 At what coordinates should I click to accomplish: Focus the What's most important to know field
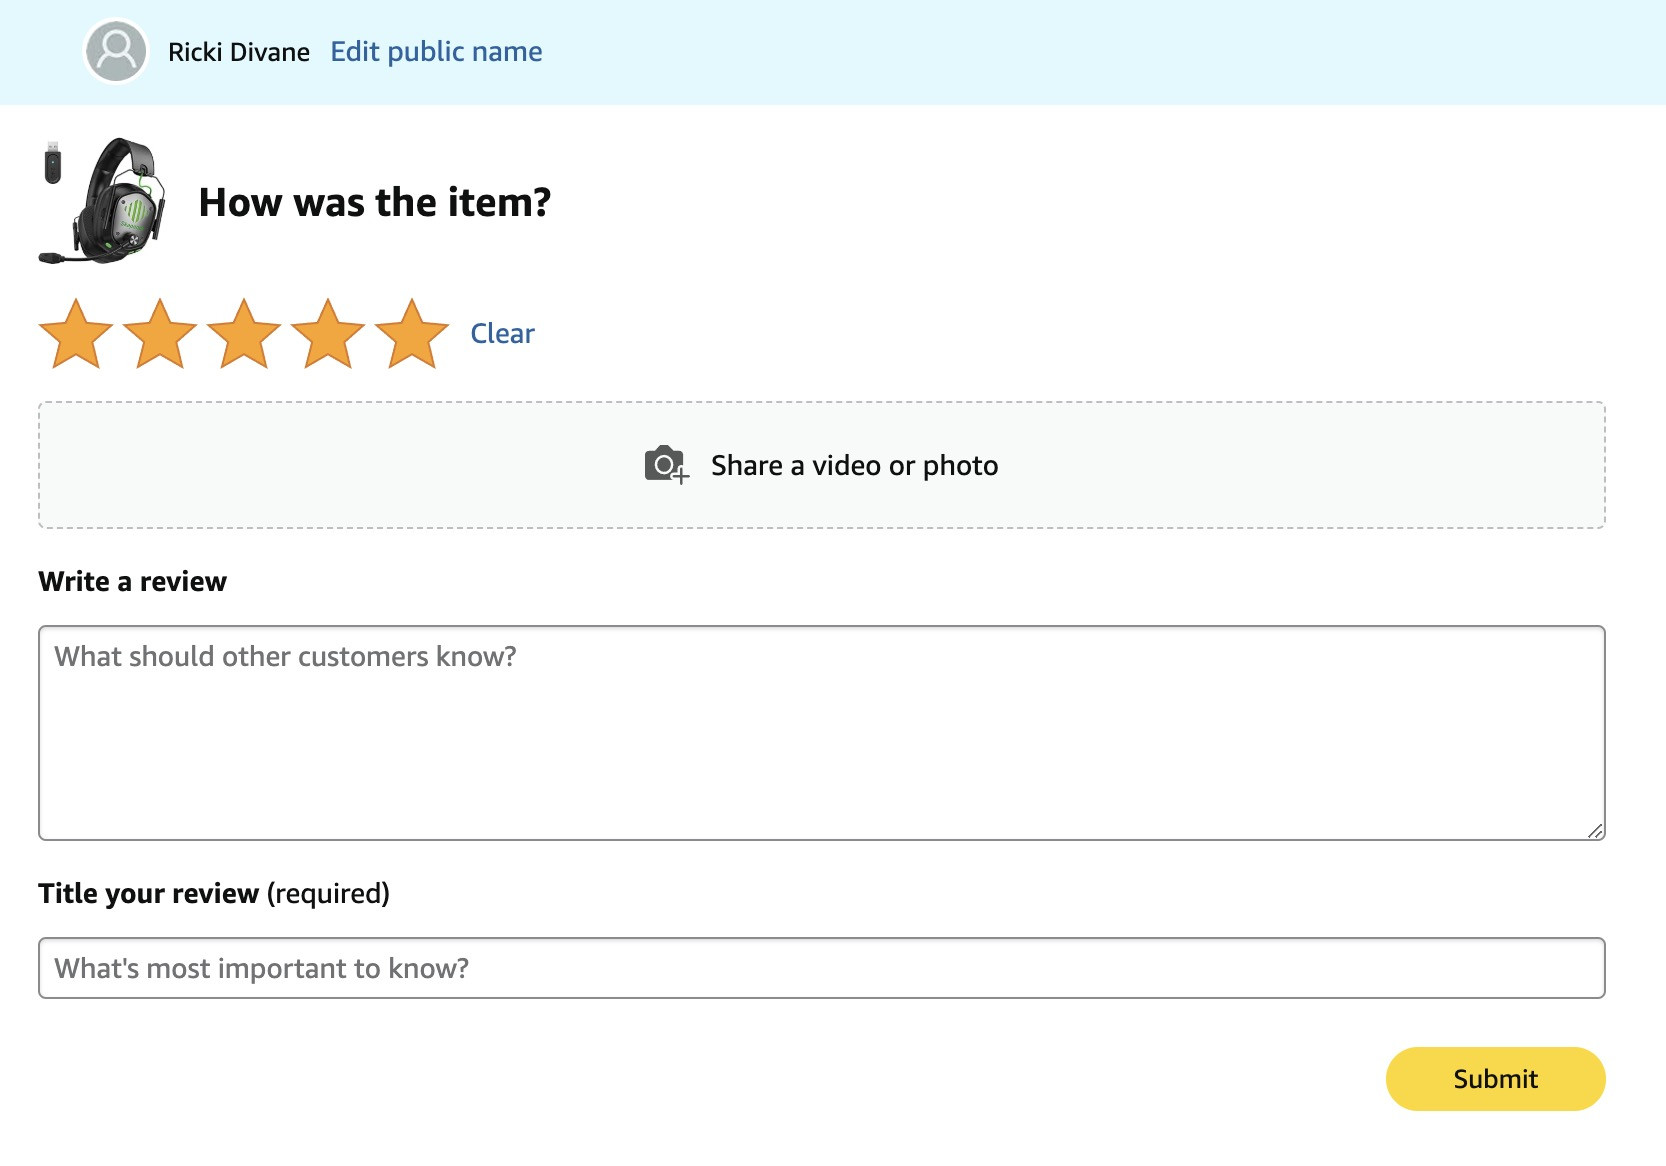[x=822, y=968]
